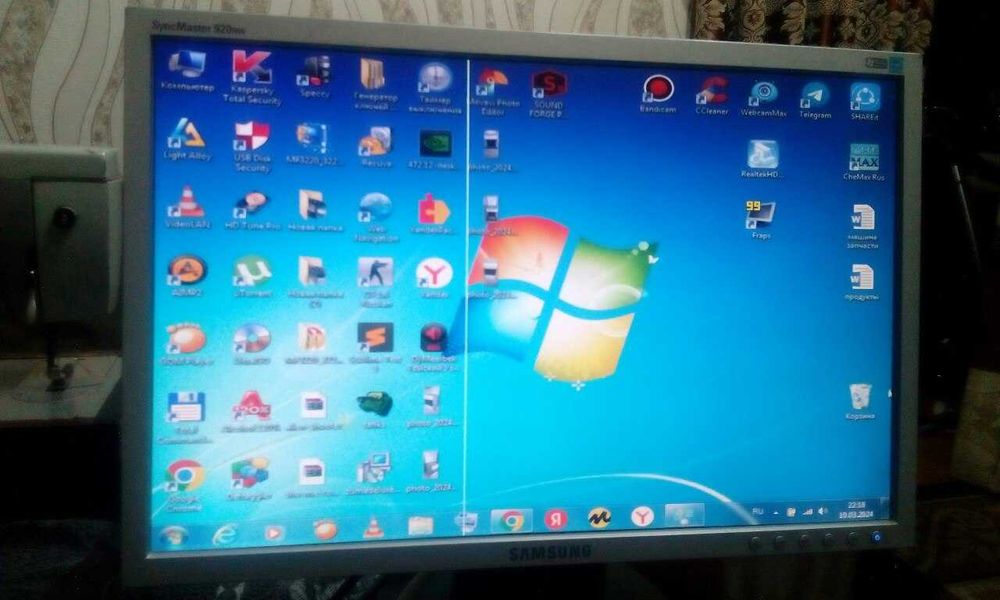Launch Kaspersky Total Security
This screenshot has width=1000, height=600.
click(252, 77)
